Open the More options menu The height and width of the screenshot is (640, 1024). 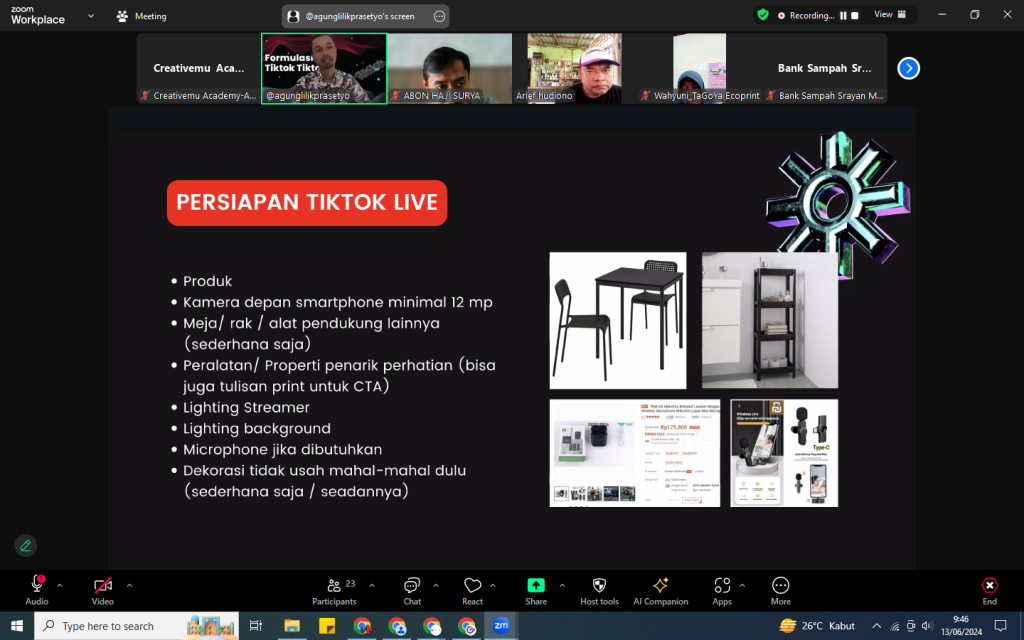click(780, 590)
